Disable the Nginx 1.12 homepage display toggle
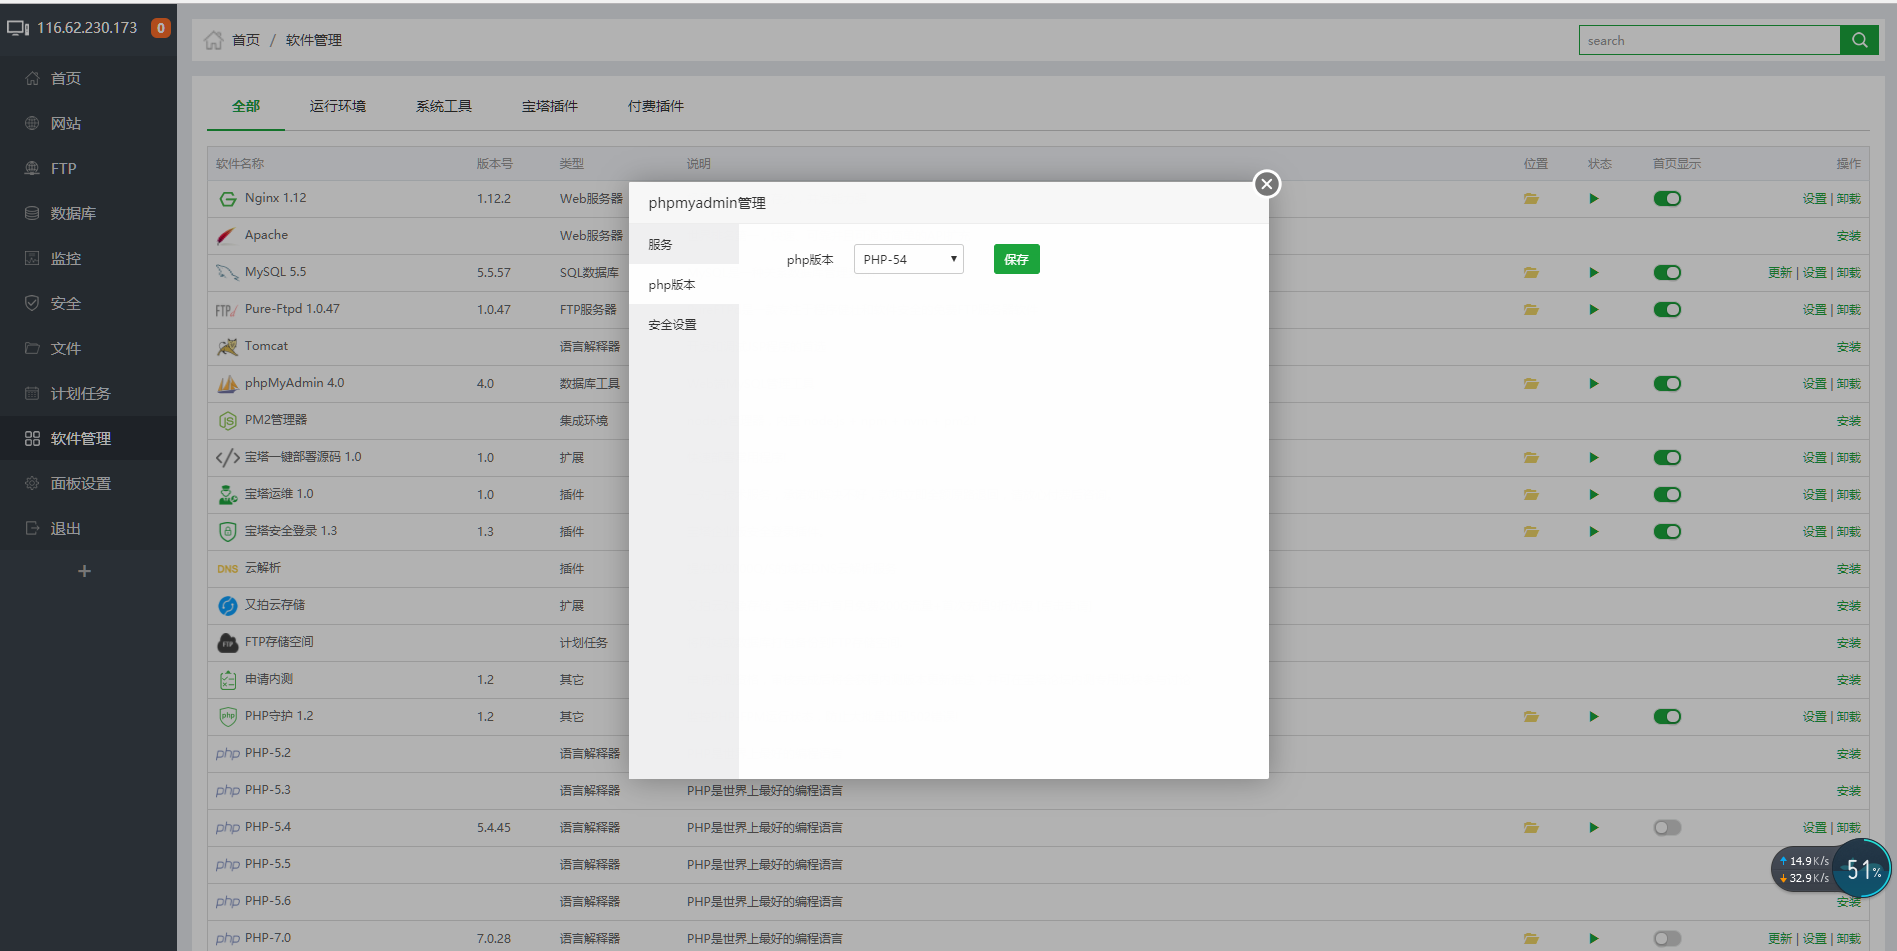 [x=1667, y=198]
